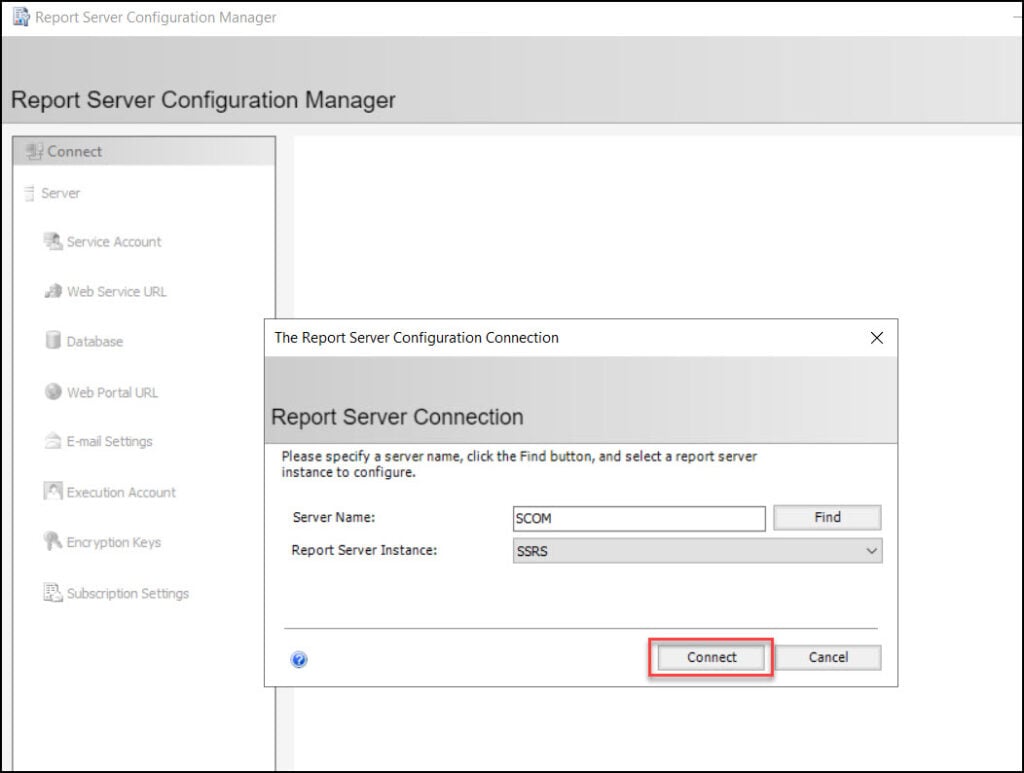This screenshot has width=1024, height=773.
Task: Click the Find button
Action: [x=827, y=518]
